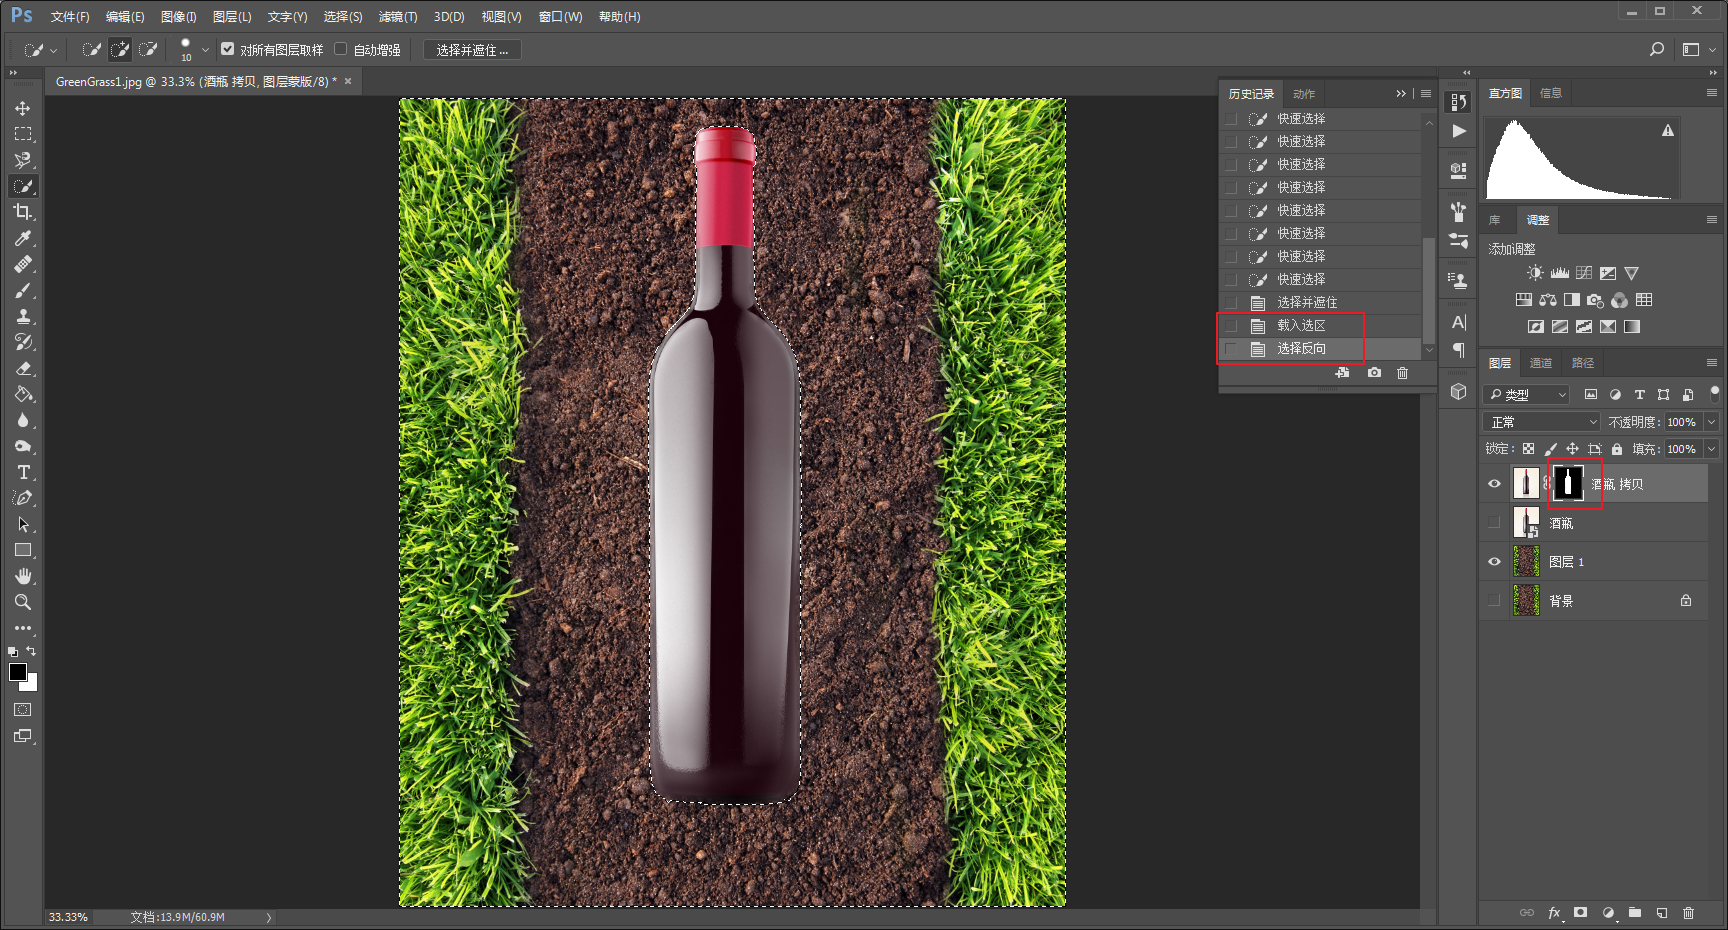Toggle lock all on the layer

1617,449
